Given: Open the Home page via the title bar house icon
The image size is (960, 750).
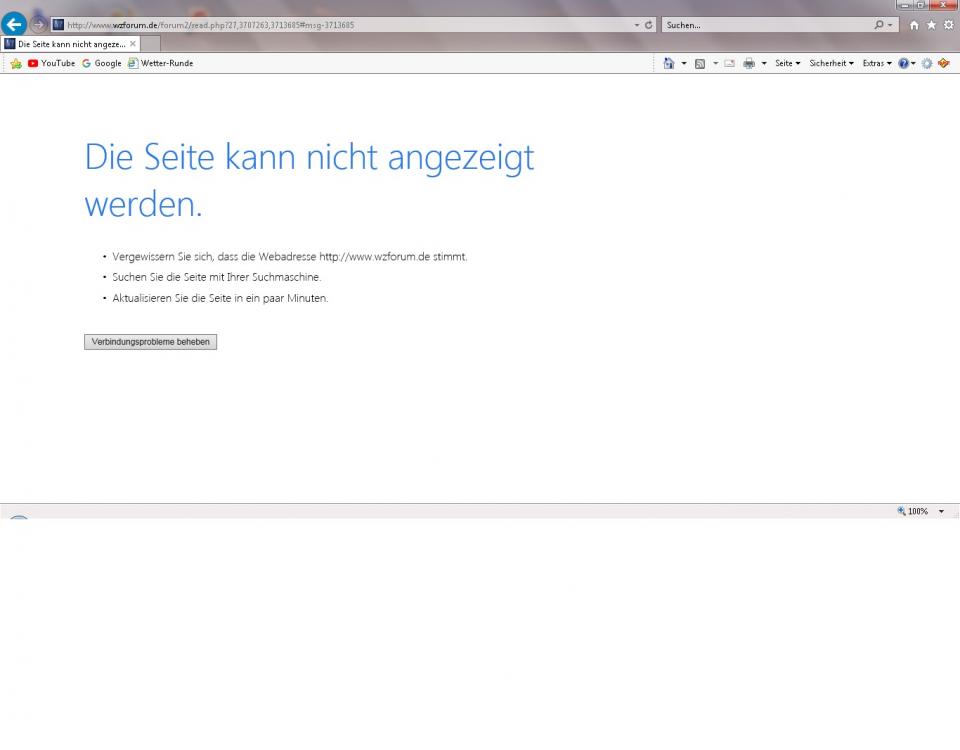Looking at the screenshot, I should [914, 25].
